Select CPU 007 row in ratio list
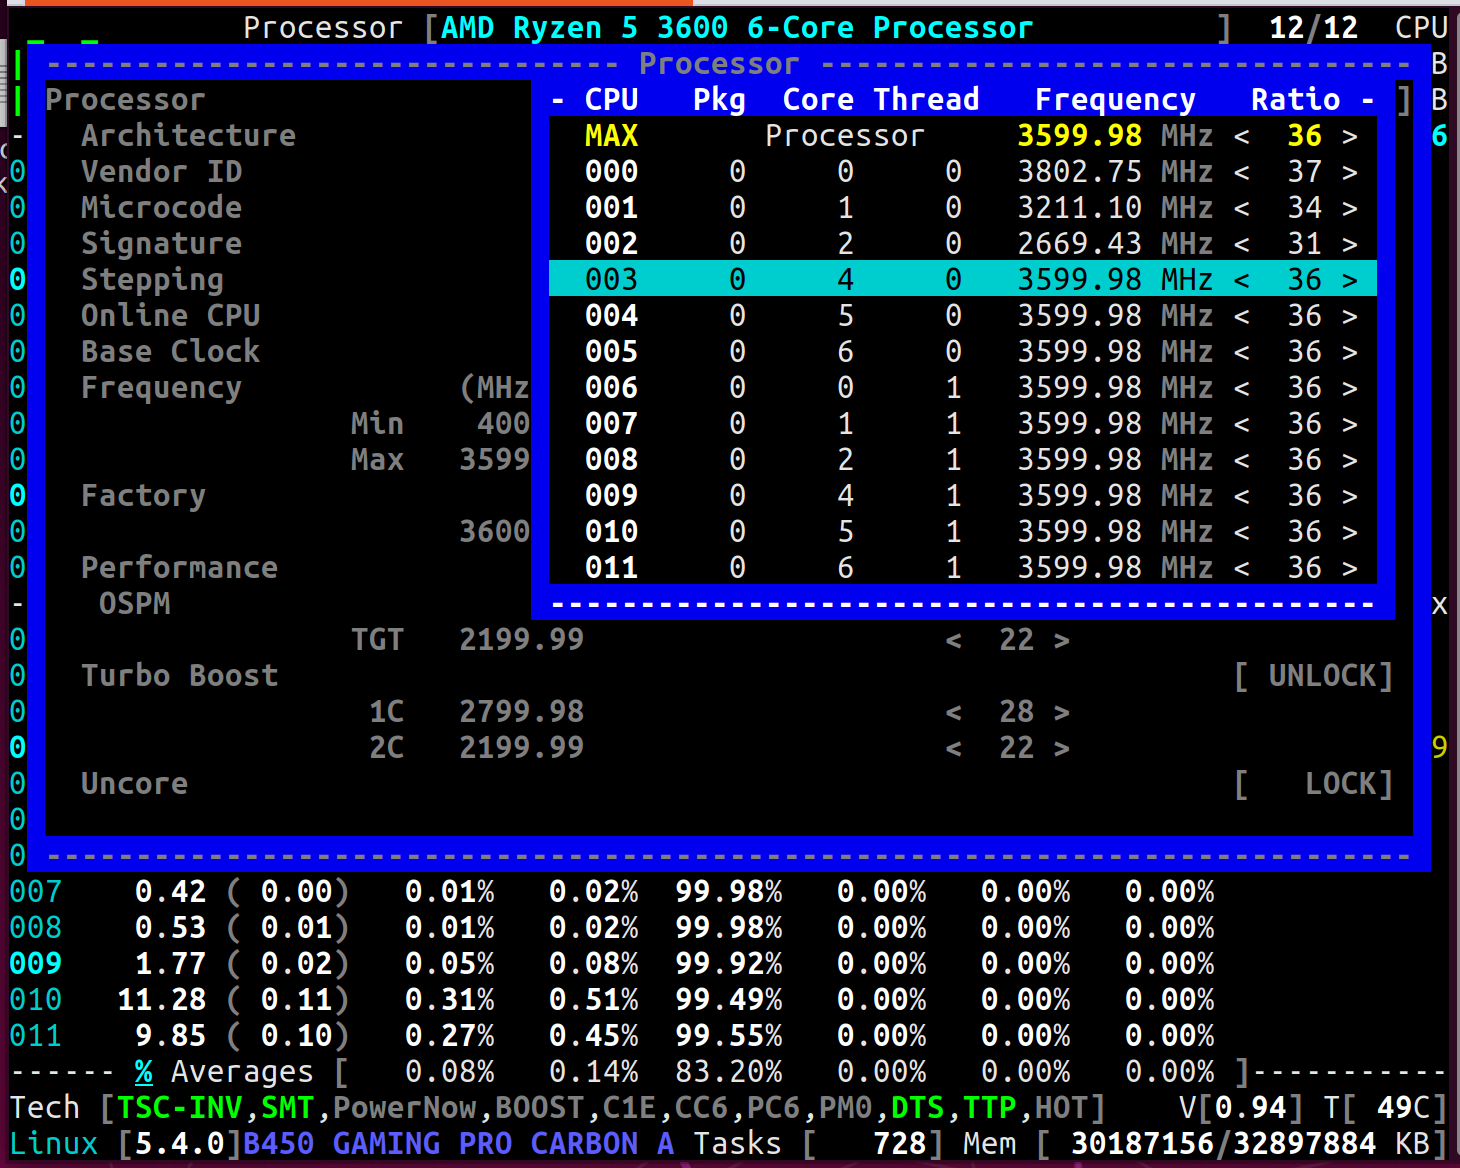The image size is (1460, 1168). click(963, 423)
